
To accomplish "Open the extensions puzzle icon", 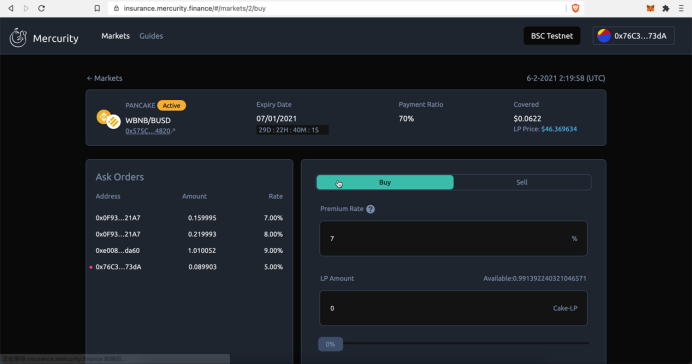I will (666, 8).
